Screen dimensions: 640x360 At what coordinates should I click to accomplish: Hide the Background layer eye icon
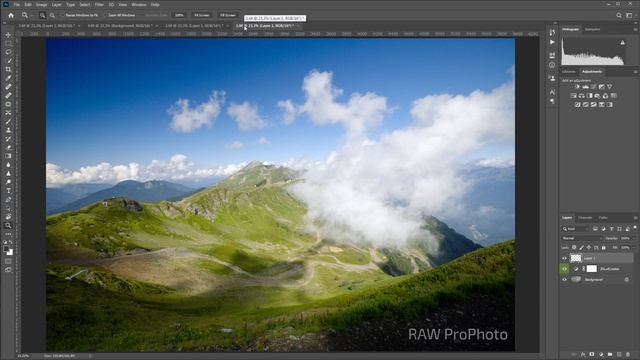coord(564,280)
